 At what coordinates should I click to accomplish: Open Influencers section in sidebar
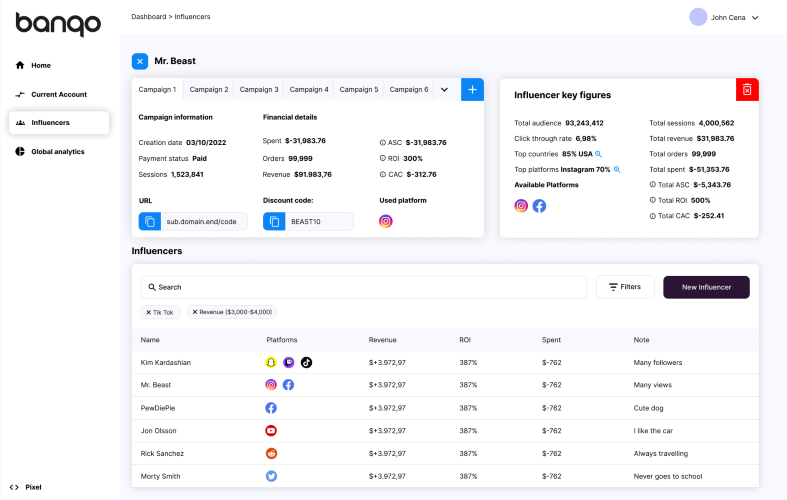[x=59, y=122]
